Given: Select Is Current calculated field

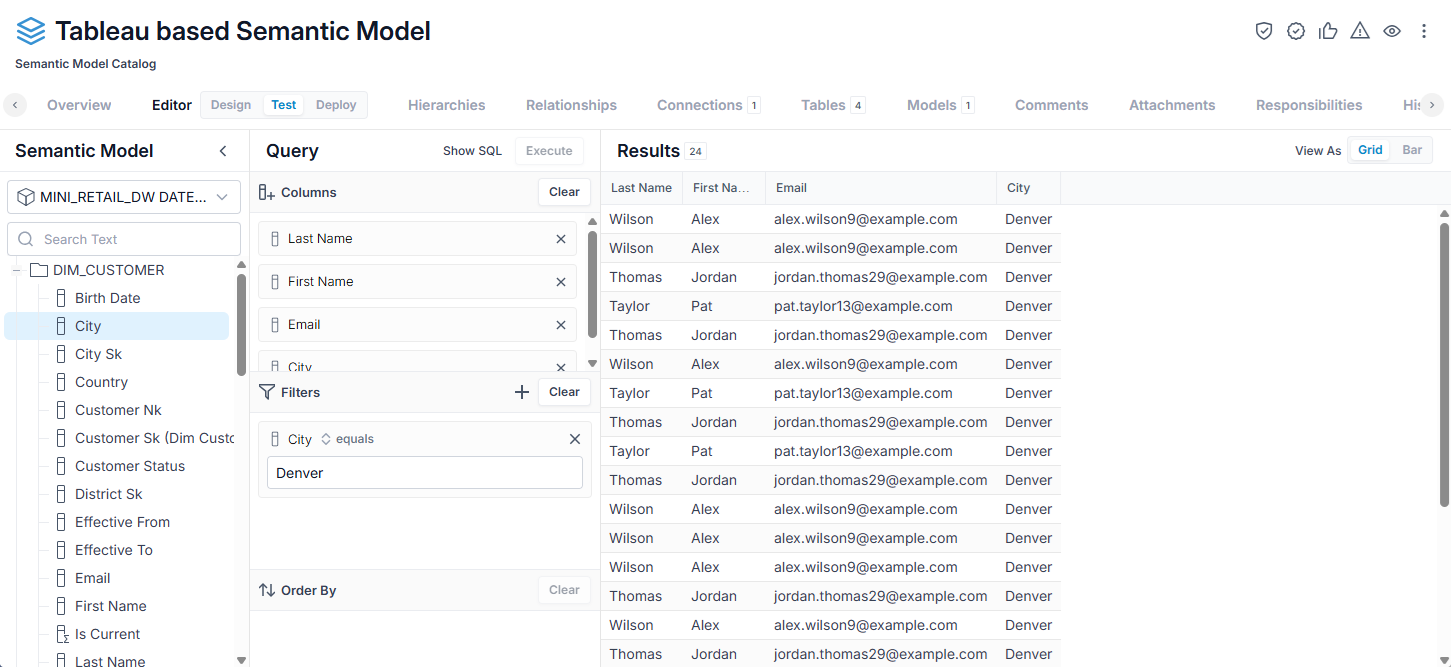Looking at the screenshot, I should tap(107, 634).
